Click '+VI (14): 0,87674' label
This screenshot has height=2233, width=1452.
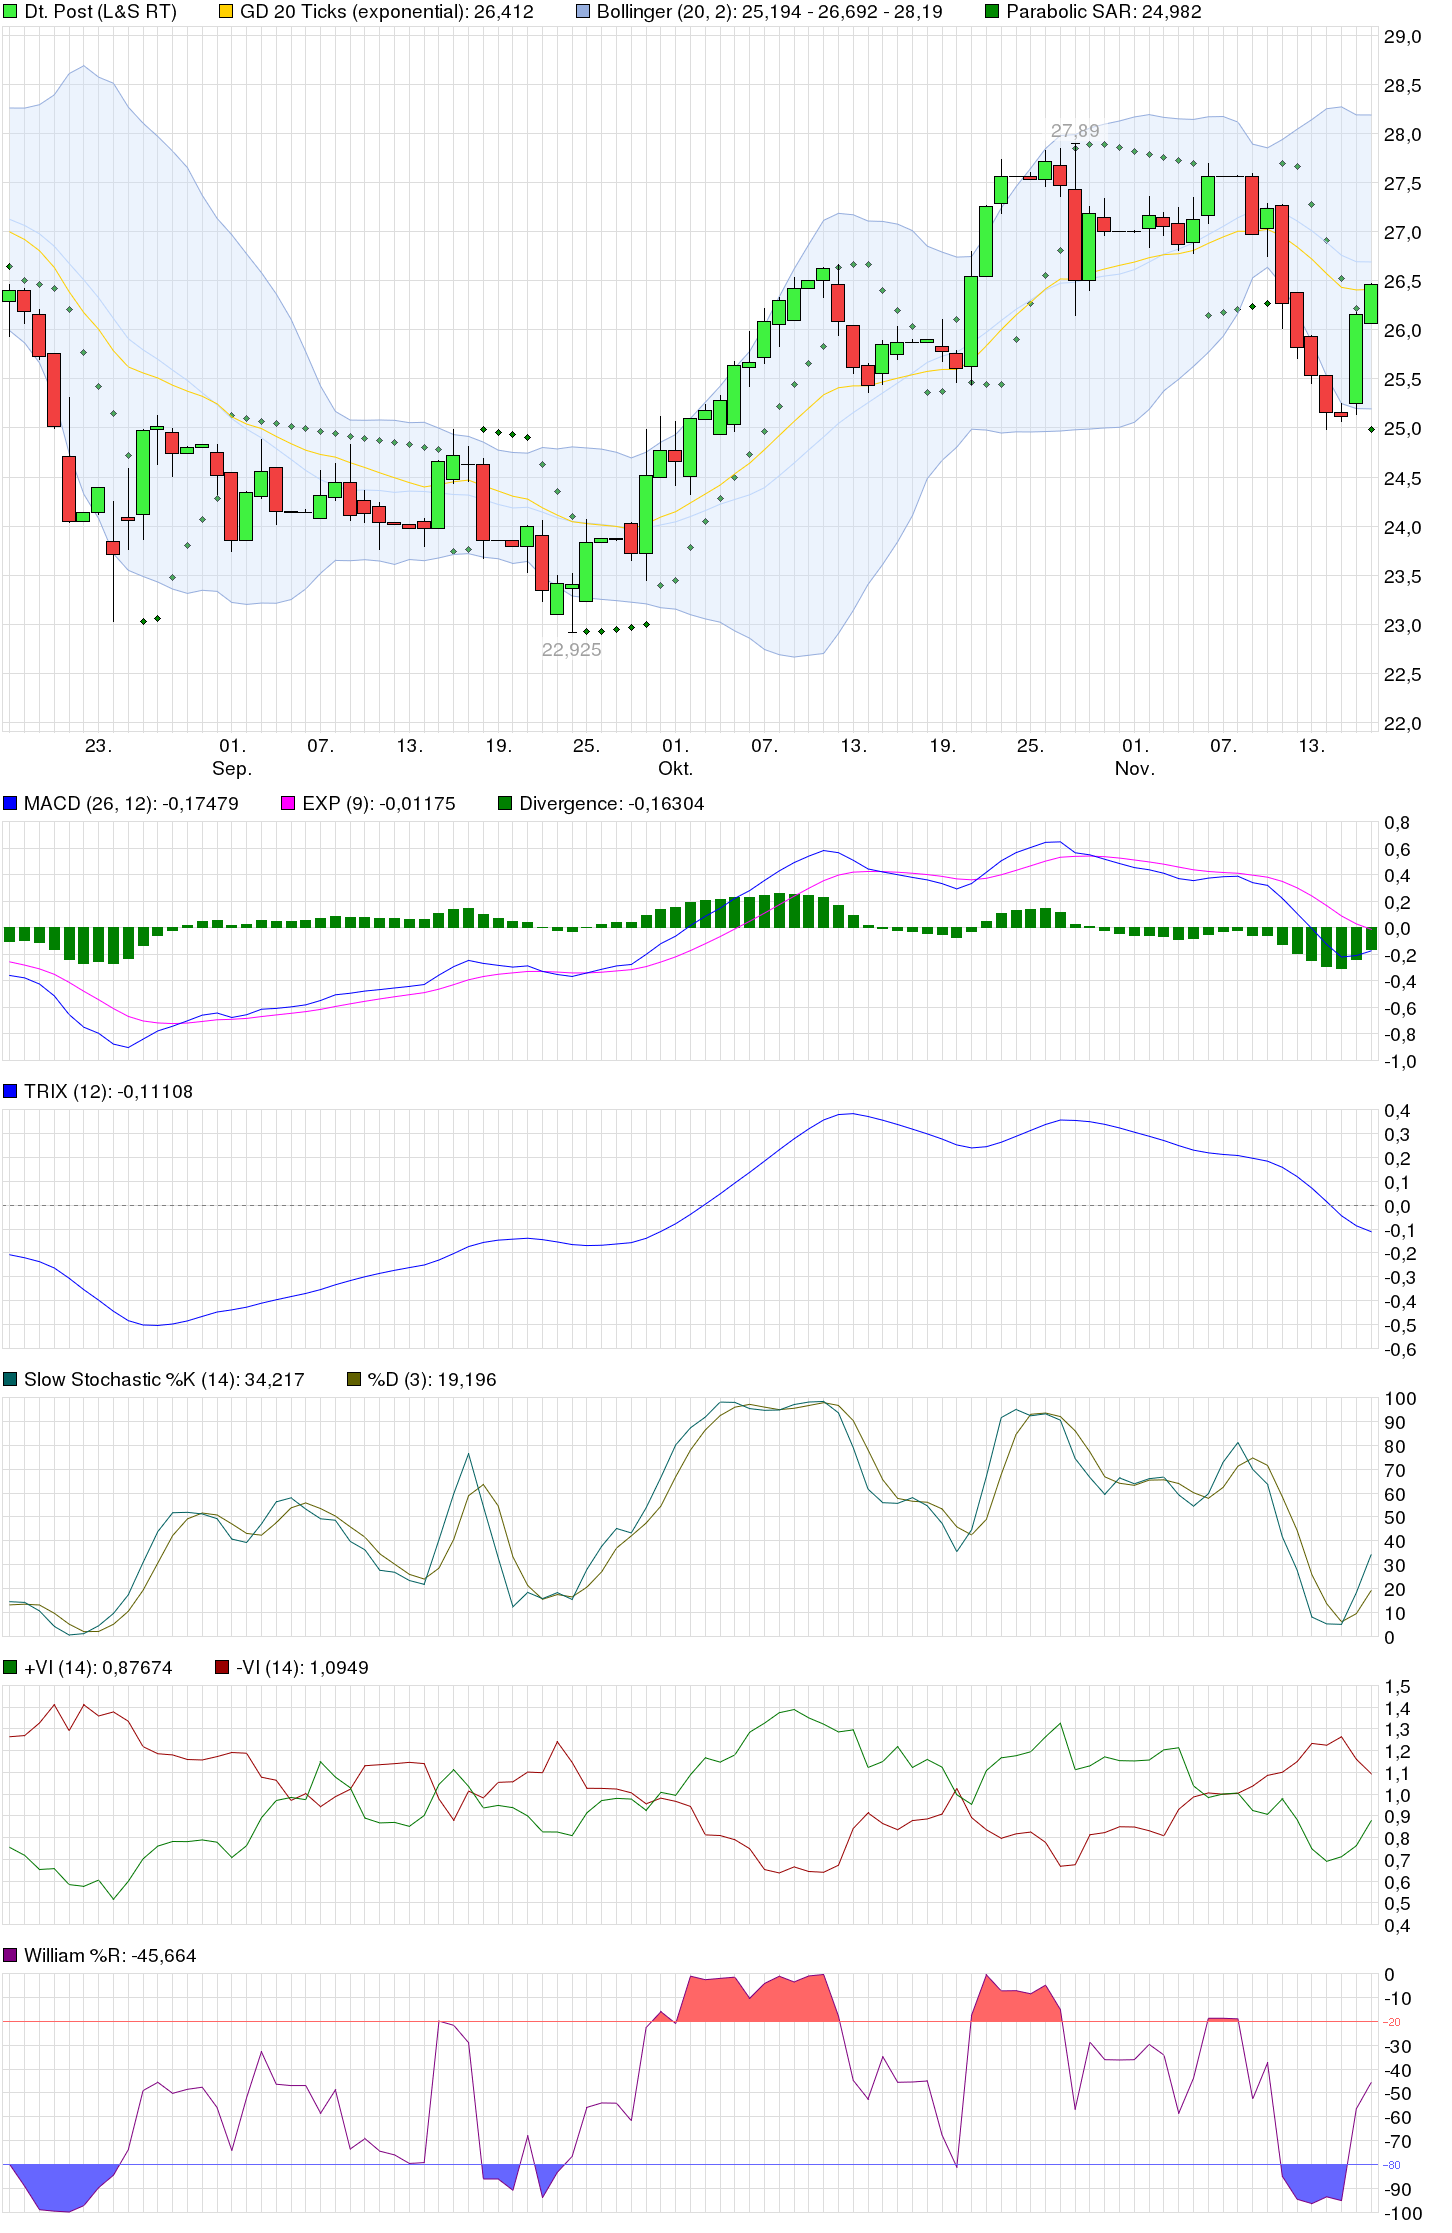(x=98, y=1668)
